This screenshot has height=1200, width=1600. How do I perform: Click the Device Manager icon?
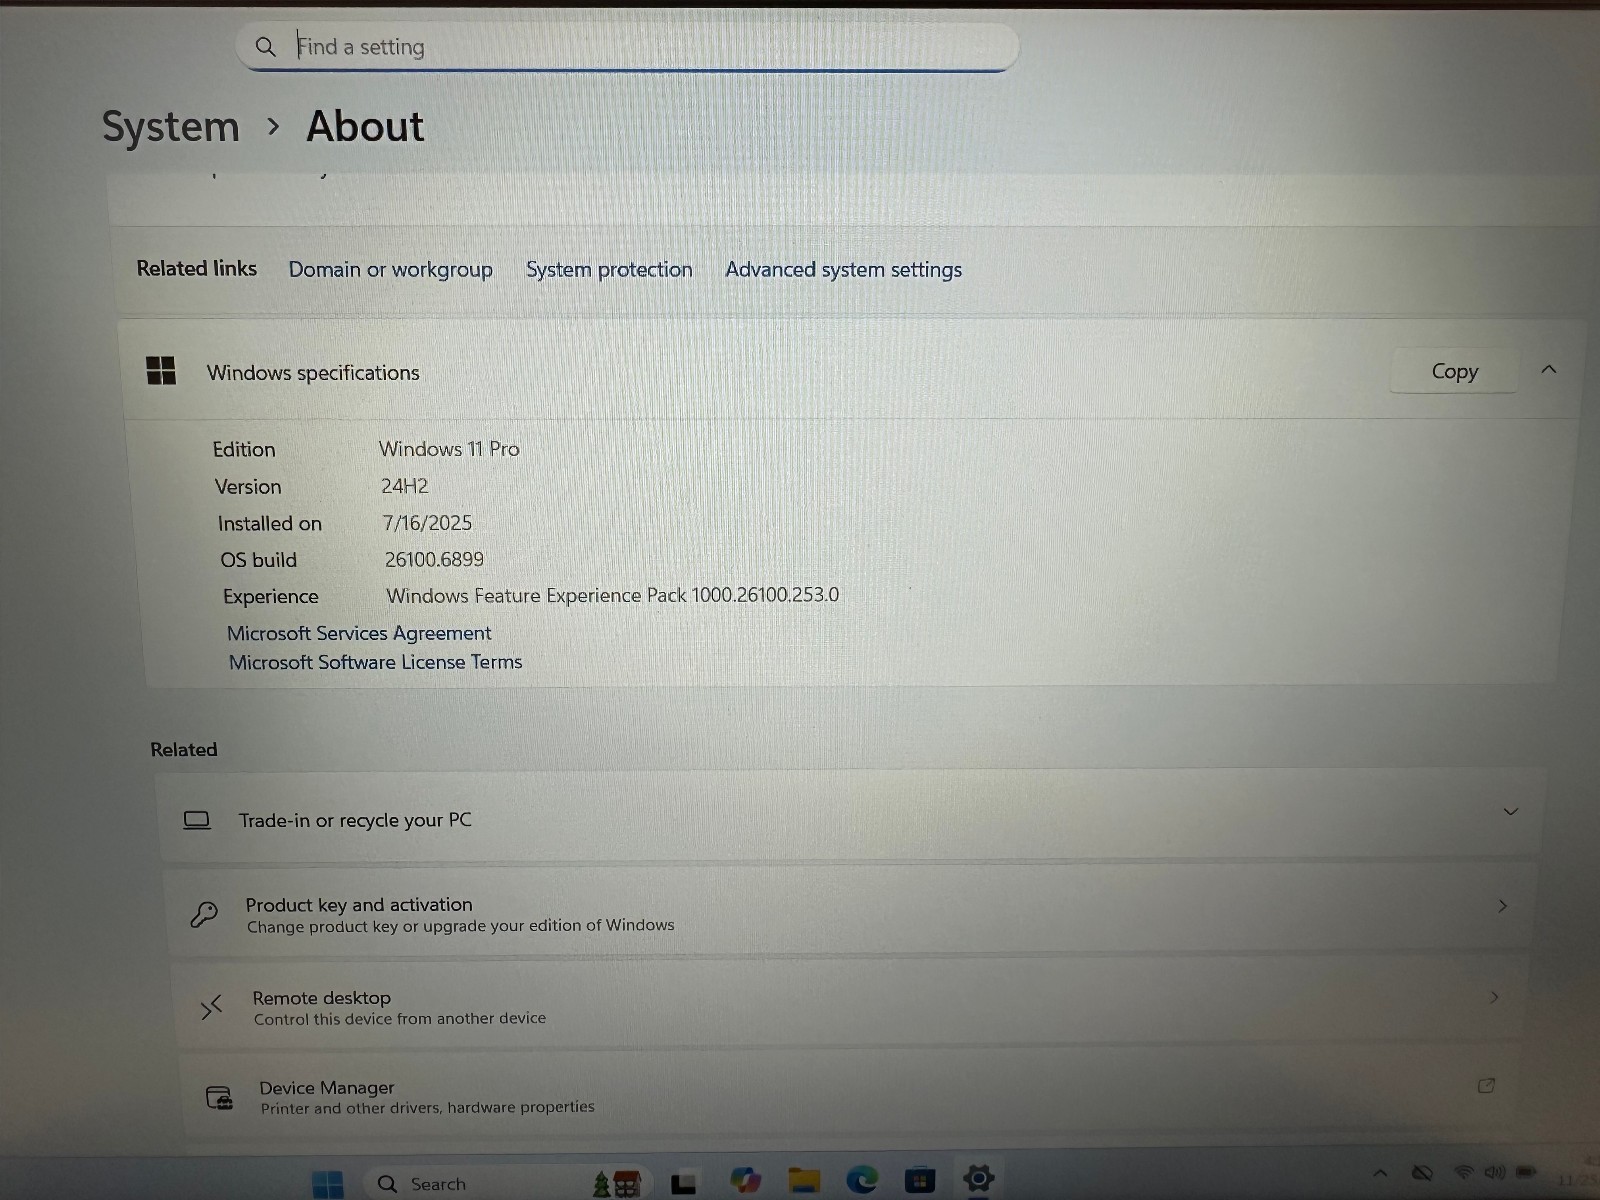coord(219,1098)
